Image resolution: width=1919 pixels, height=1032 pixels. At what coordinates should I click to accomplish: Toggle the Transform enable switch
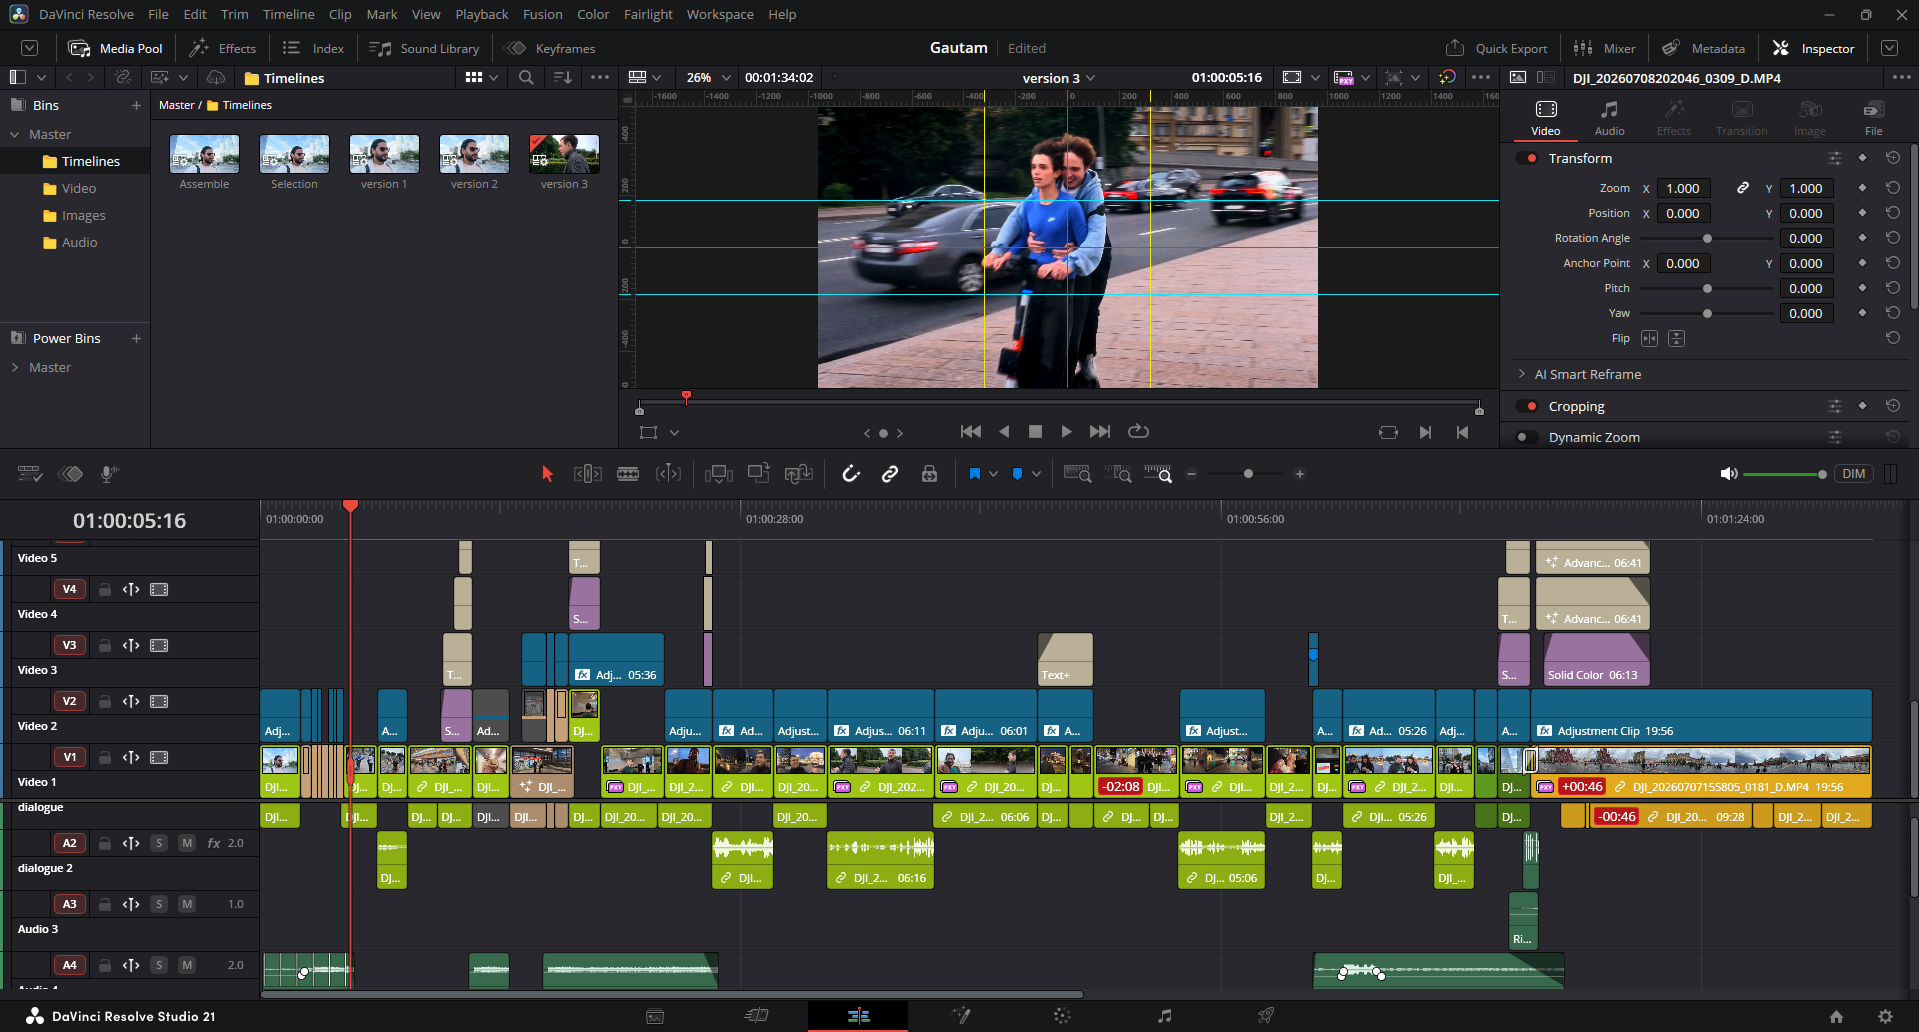[x=1527, y=158]
